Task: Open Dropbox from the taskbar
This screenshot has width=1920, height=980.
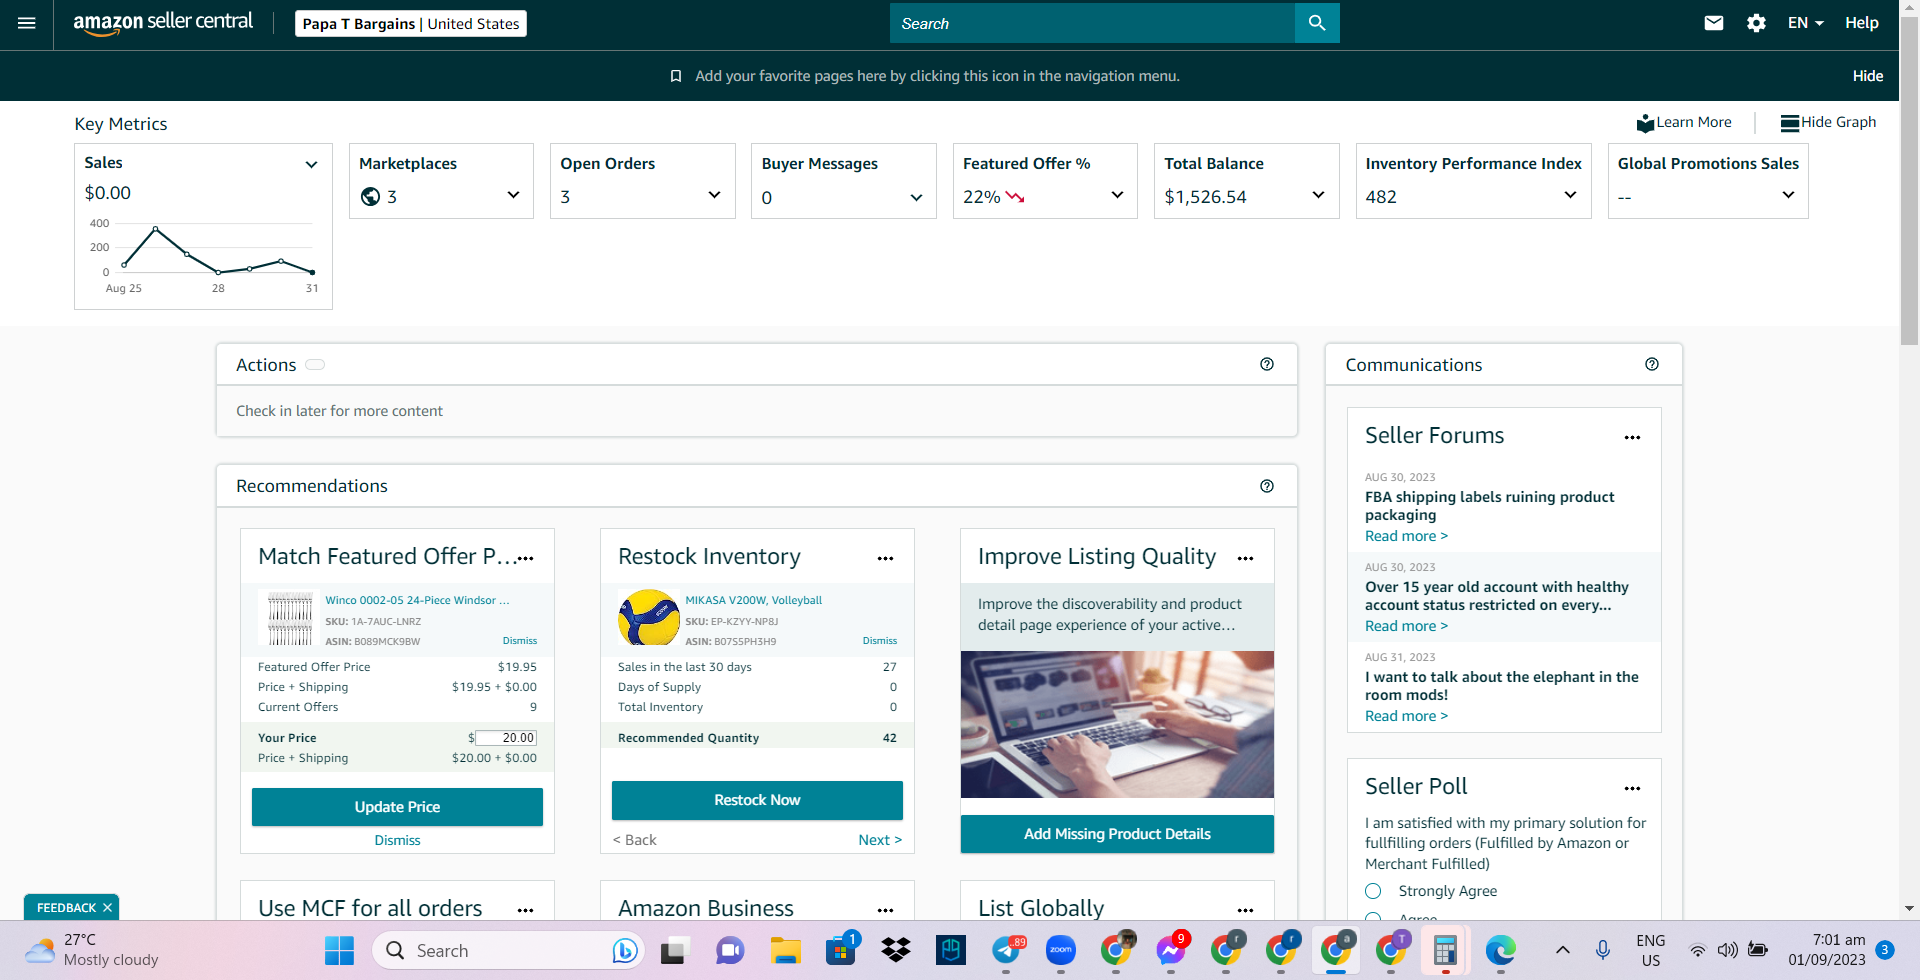Action: 895,950
